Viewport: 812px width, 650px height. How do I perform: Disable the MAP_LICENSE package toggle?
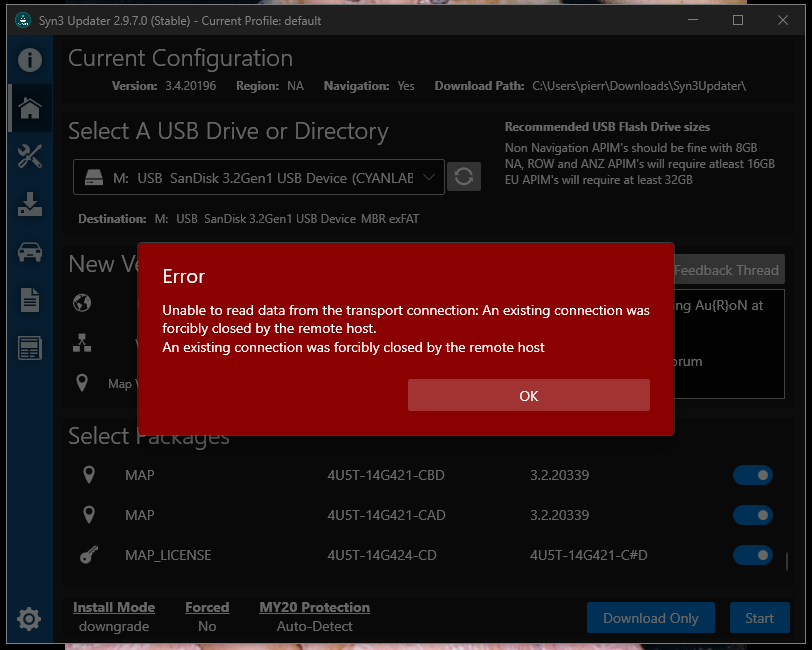(753, 555)
